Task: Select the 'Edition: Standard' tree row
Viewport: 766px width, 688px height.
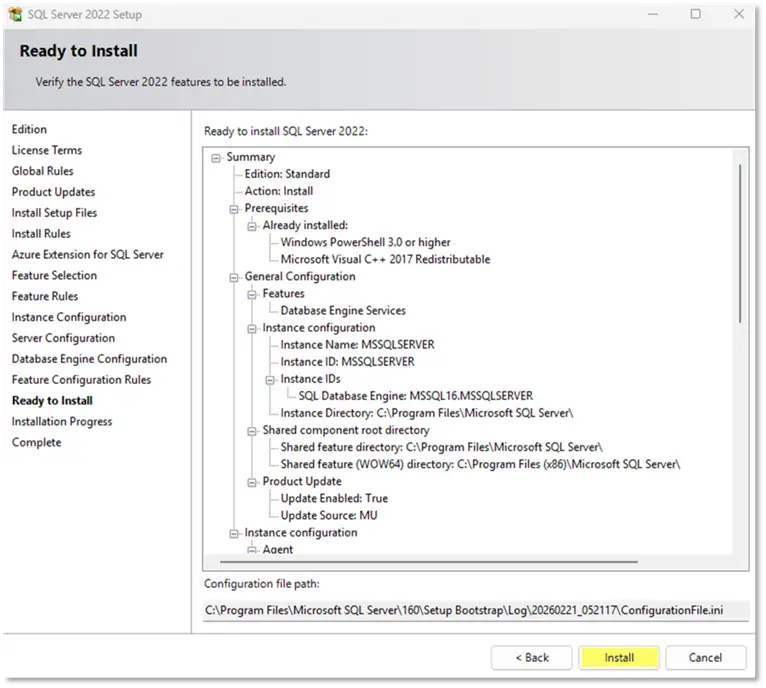Action: [x=287, y=174]
